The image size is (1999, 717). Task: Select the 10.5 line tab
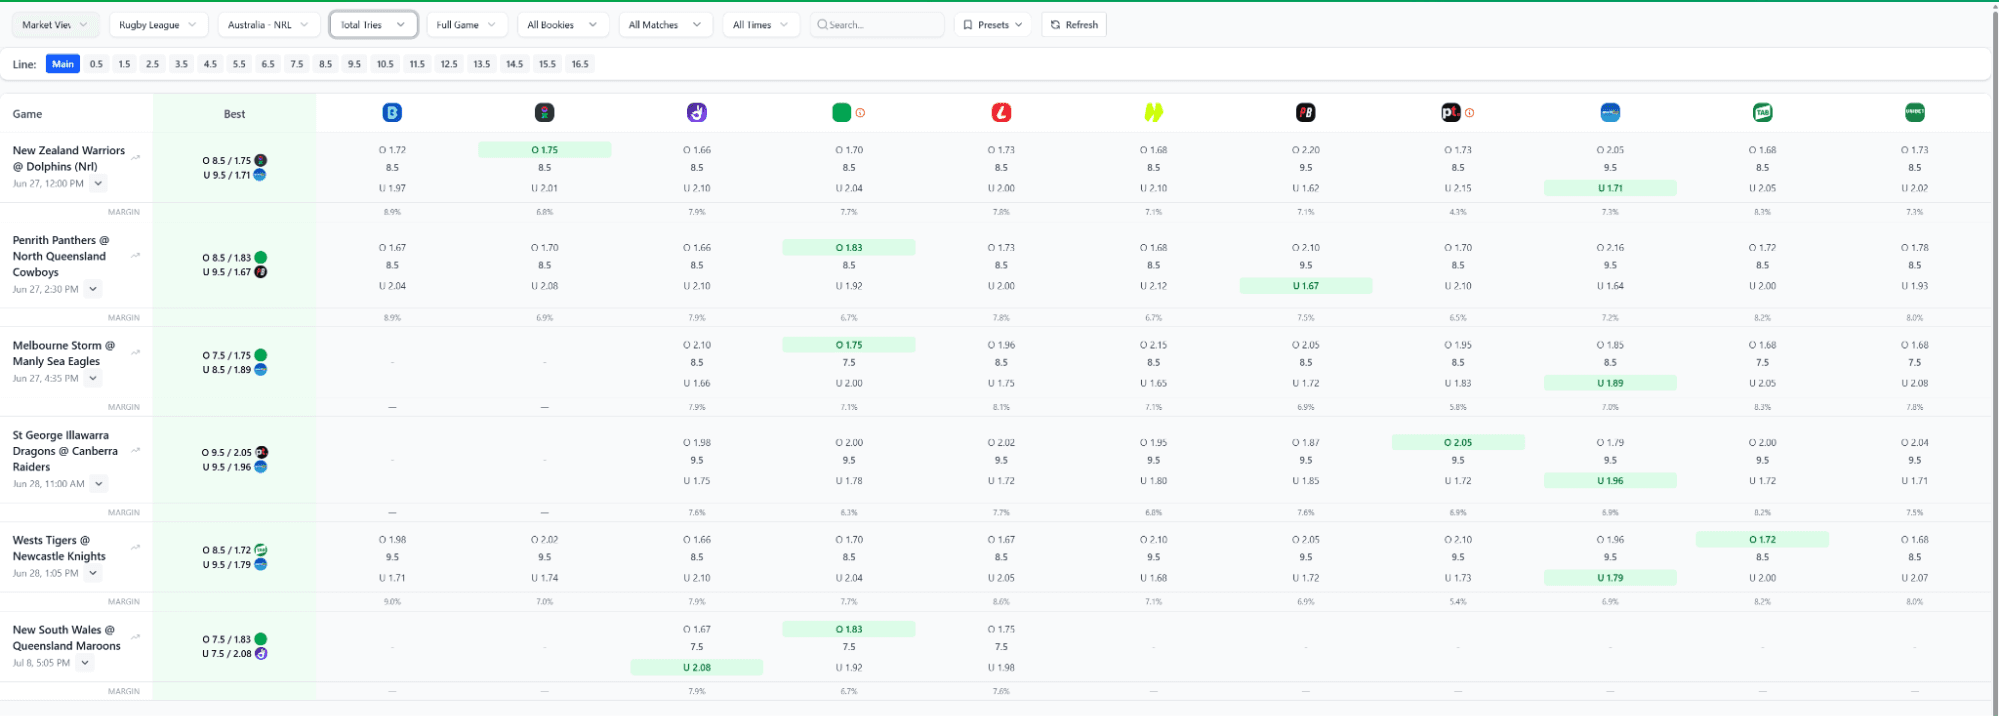(385, 64)
